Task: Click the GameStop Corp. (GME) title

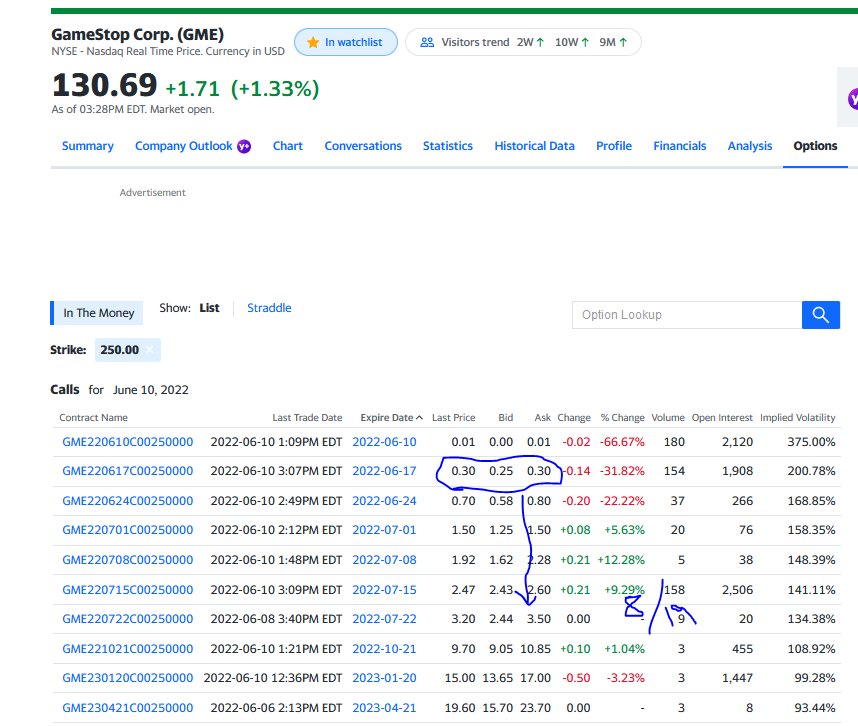Action: pyautogui.click(x=137, y=34)
